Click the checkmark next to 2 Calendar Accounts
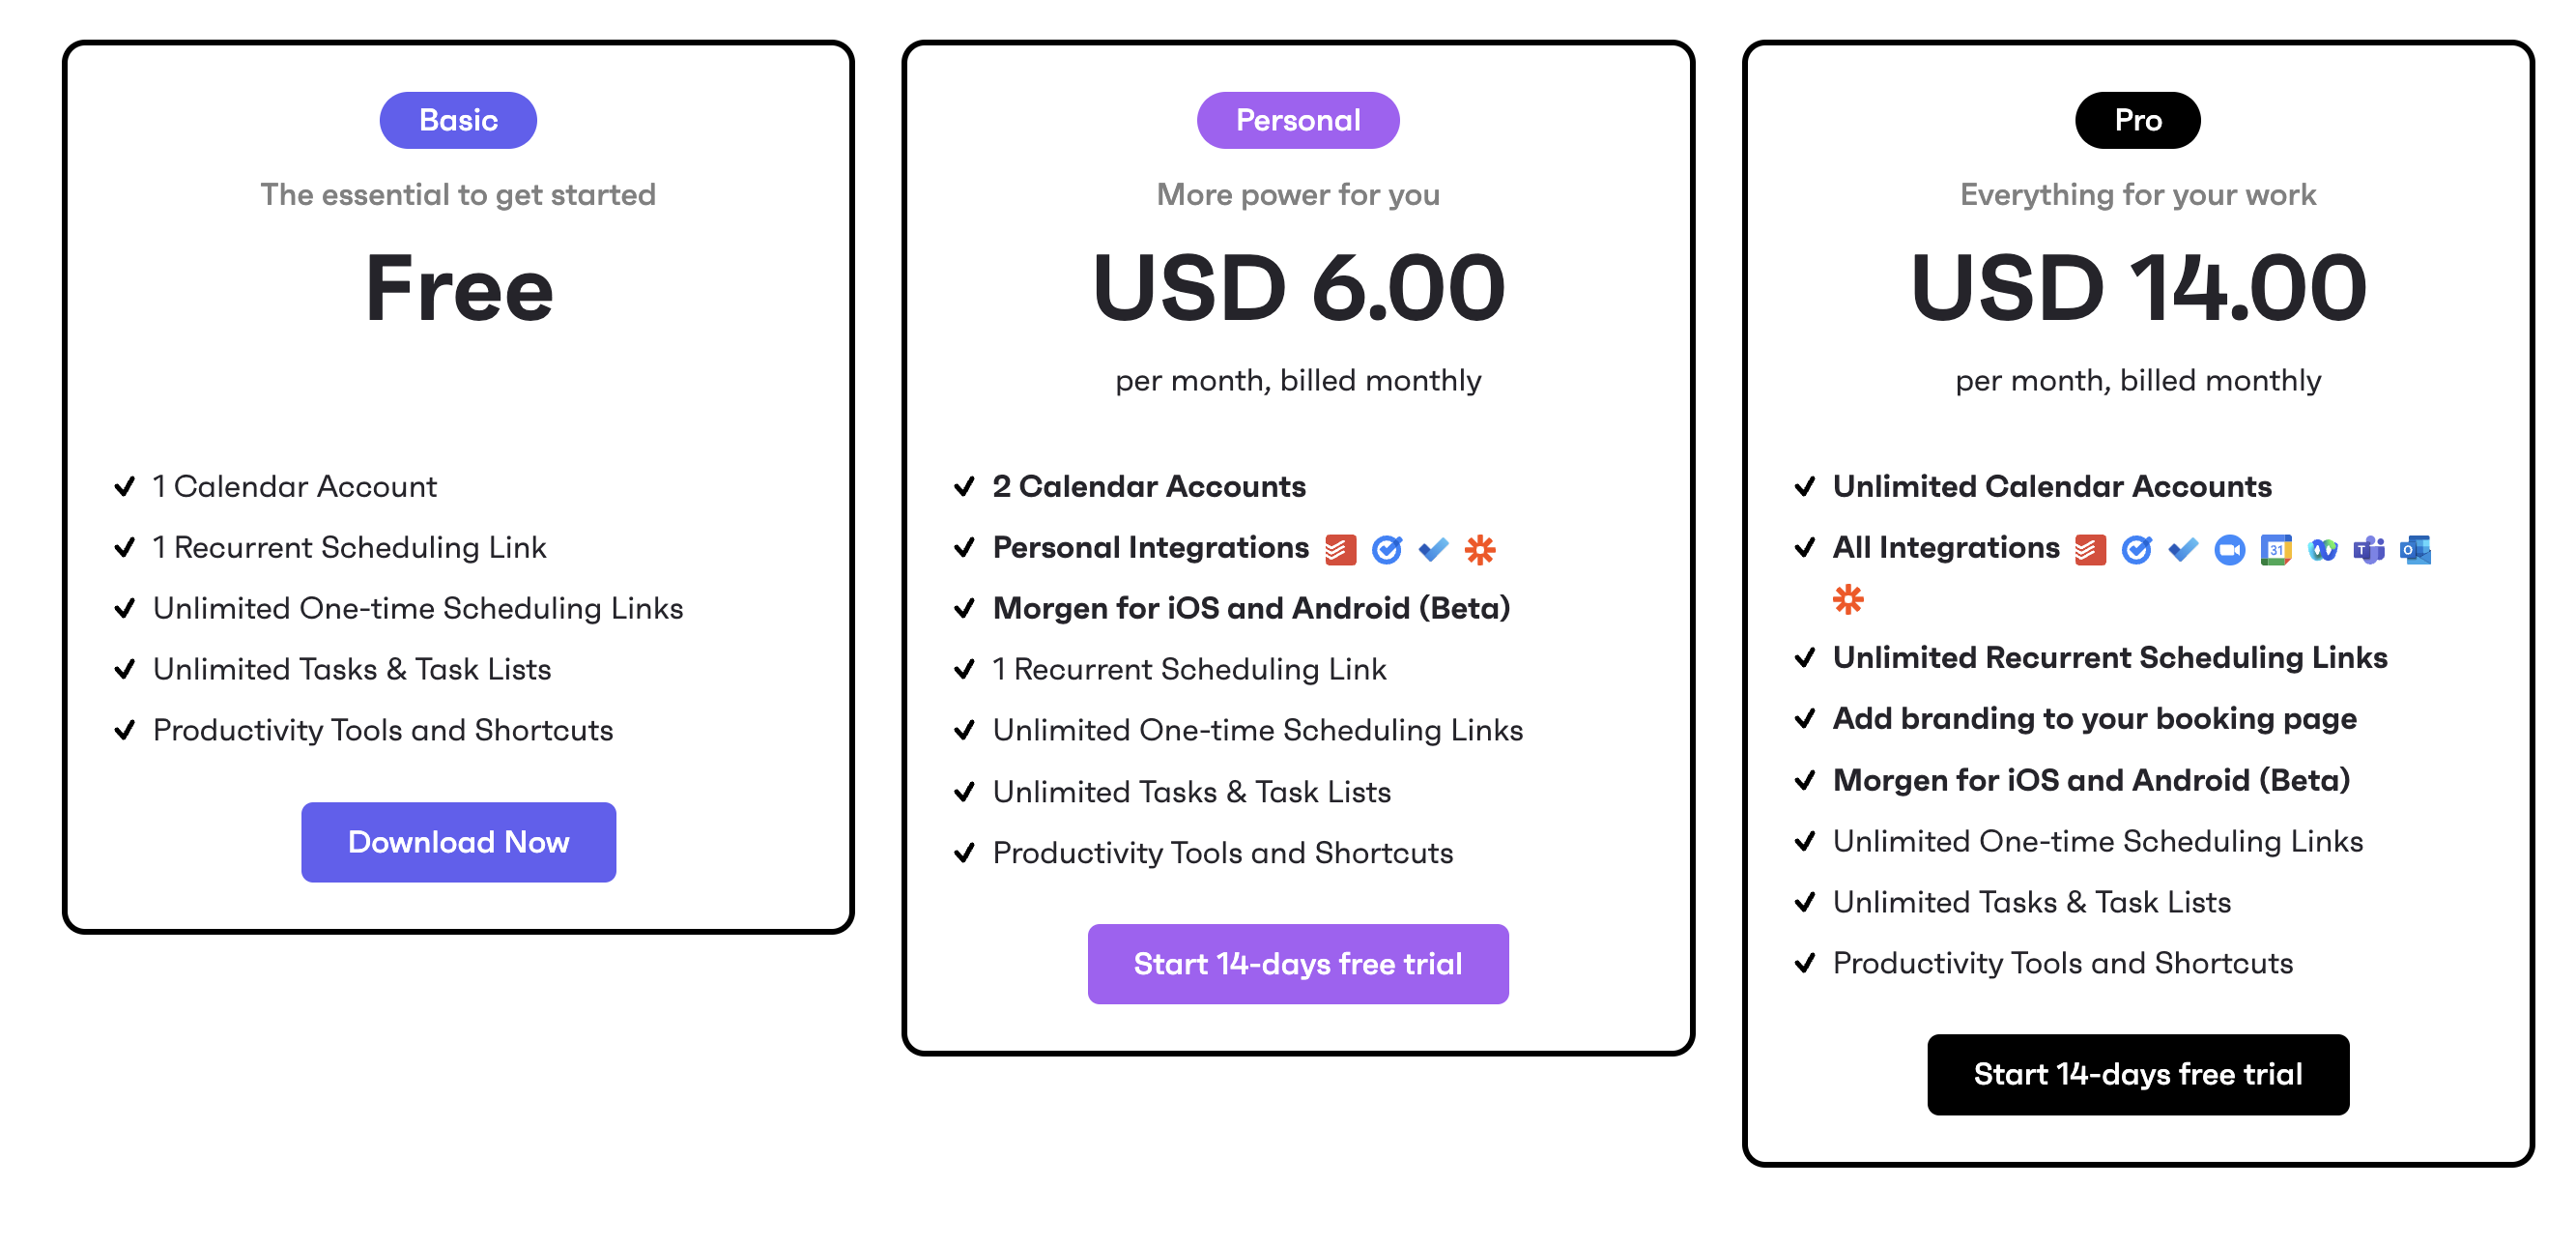 (964, 487)
